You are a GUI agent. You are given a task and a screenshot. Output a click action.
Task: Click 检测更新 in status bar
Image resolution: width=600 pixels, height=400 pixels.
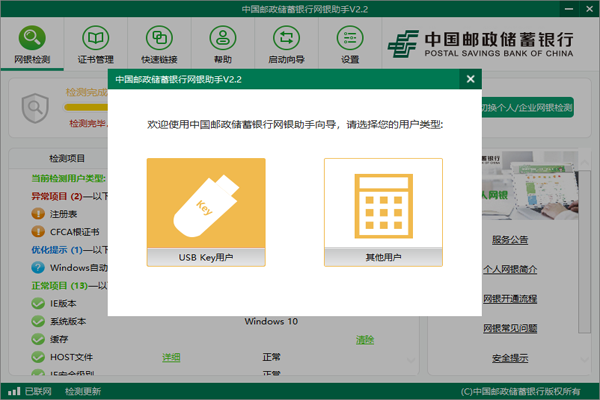(x=81, y=391)
